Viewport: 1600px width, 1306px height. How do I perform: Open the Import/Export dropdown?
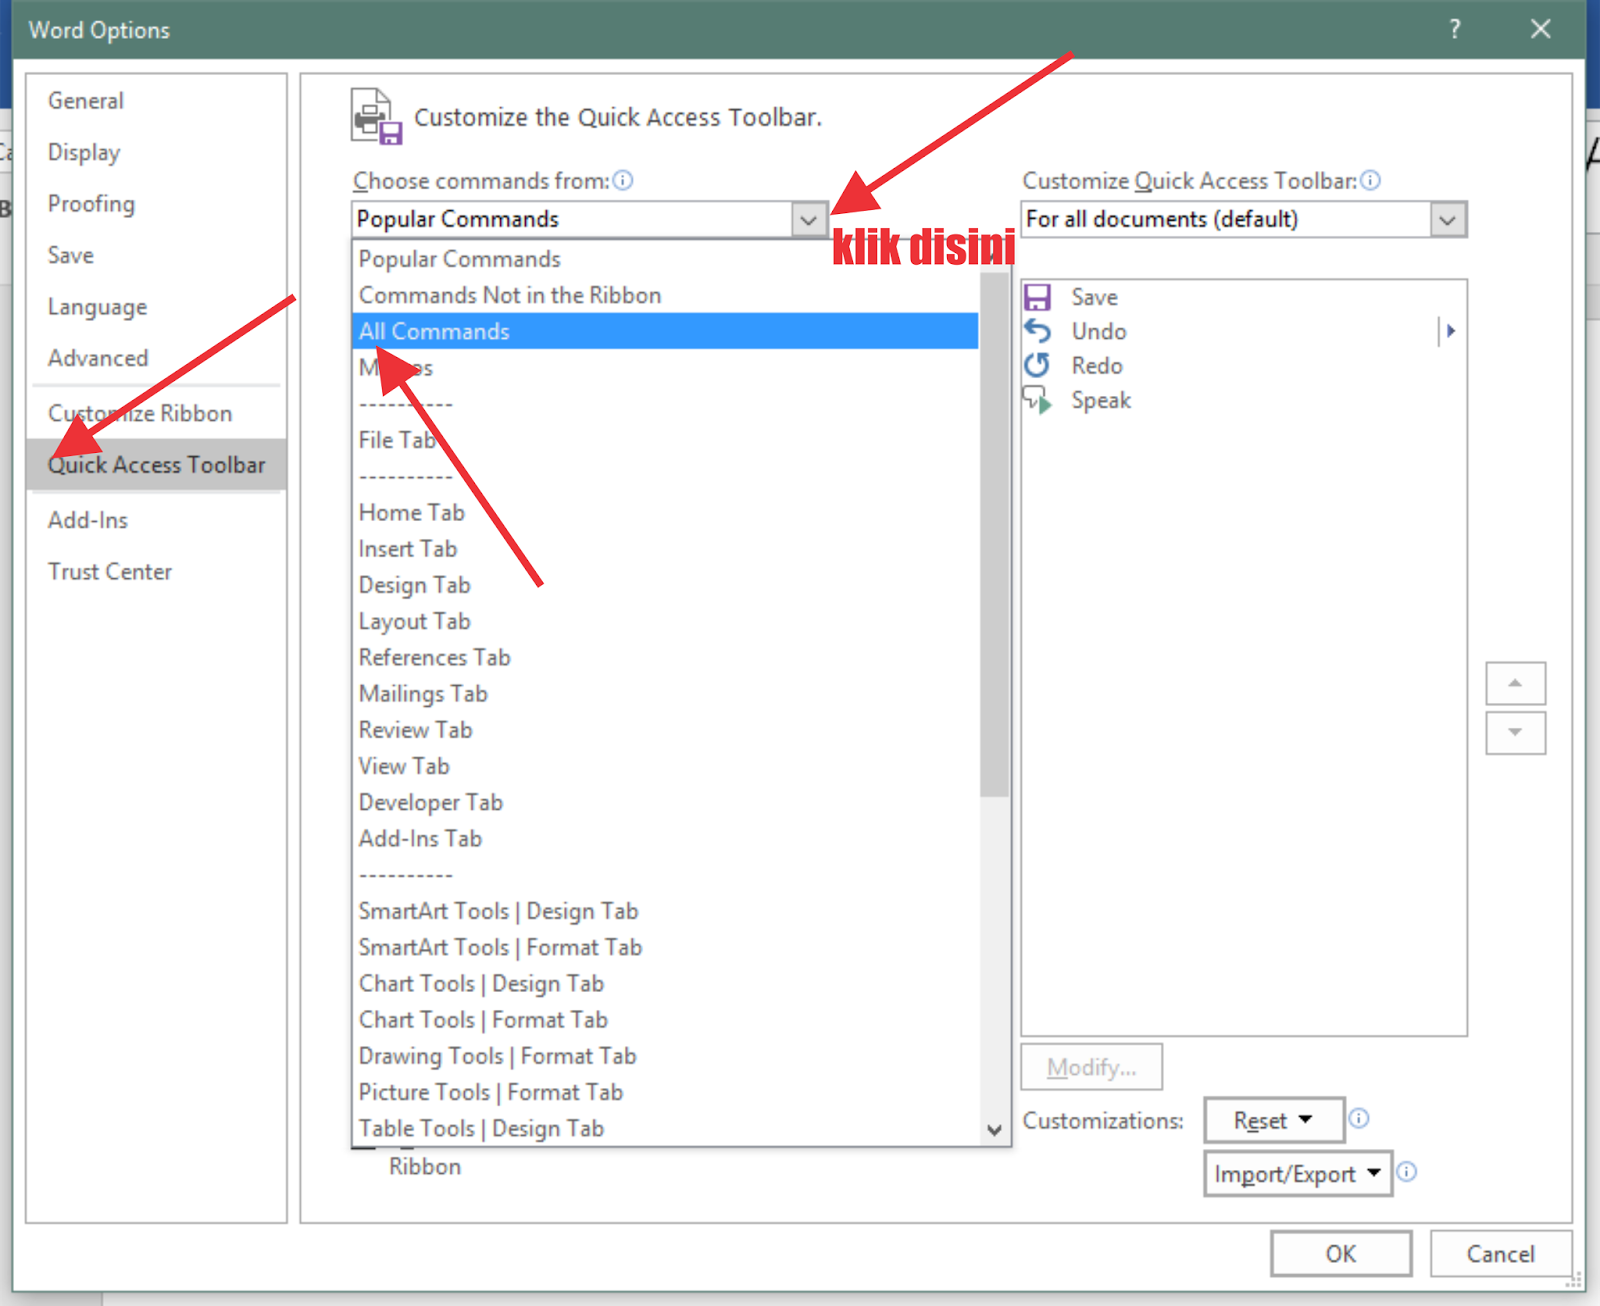coord(1298,1174)
